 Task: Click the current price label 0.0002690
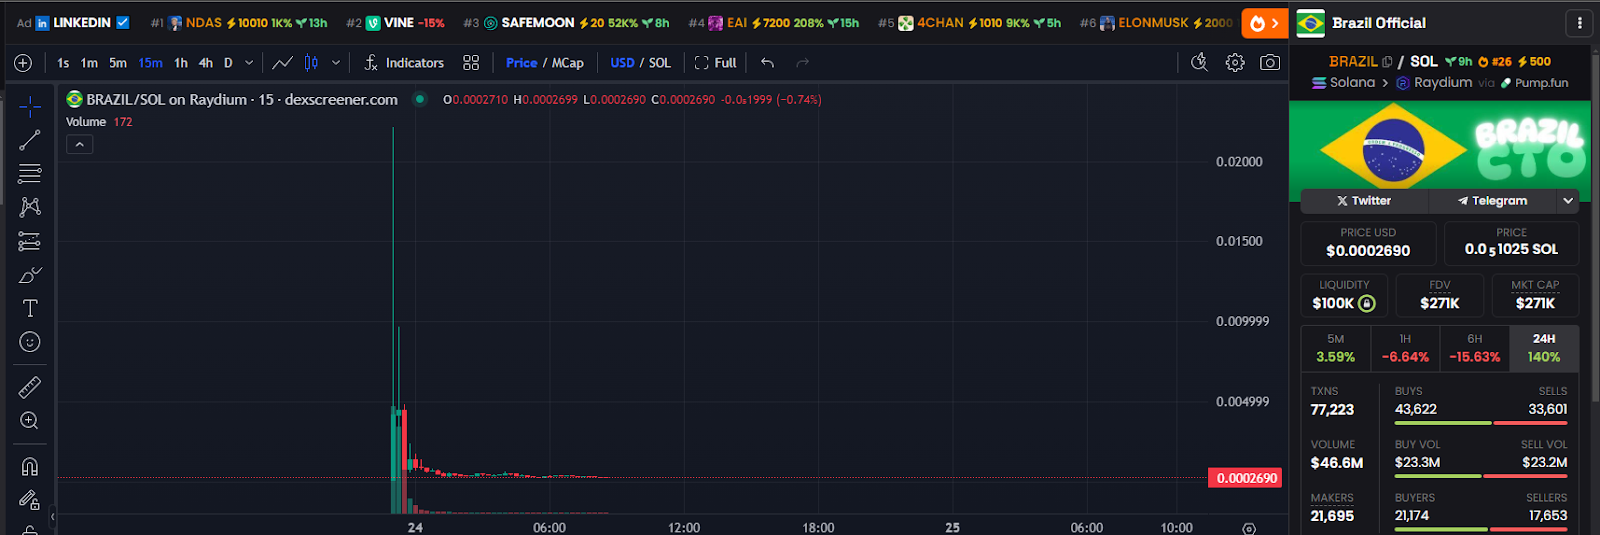click(1247, 478)
